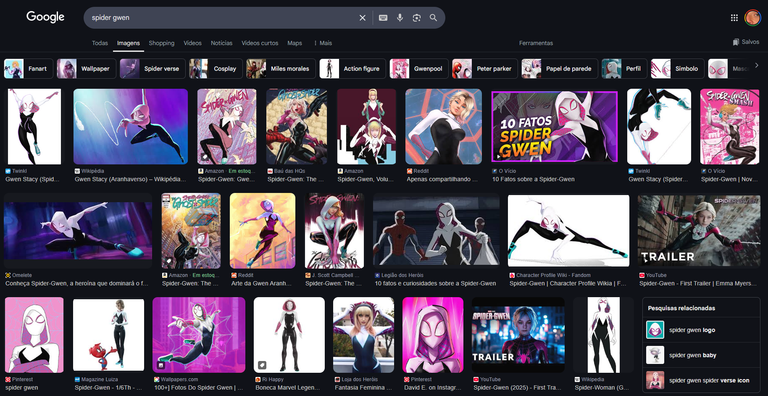
Task: Open the on-screen keyboard icon
Action: (x=383, y=18)
